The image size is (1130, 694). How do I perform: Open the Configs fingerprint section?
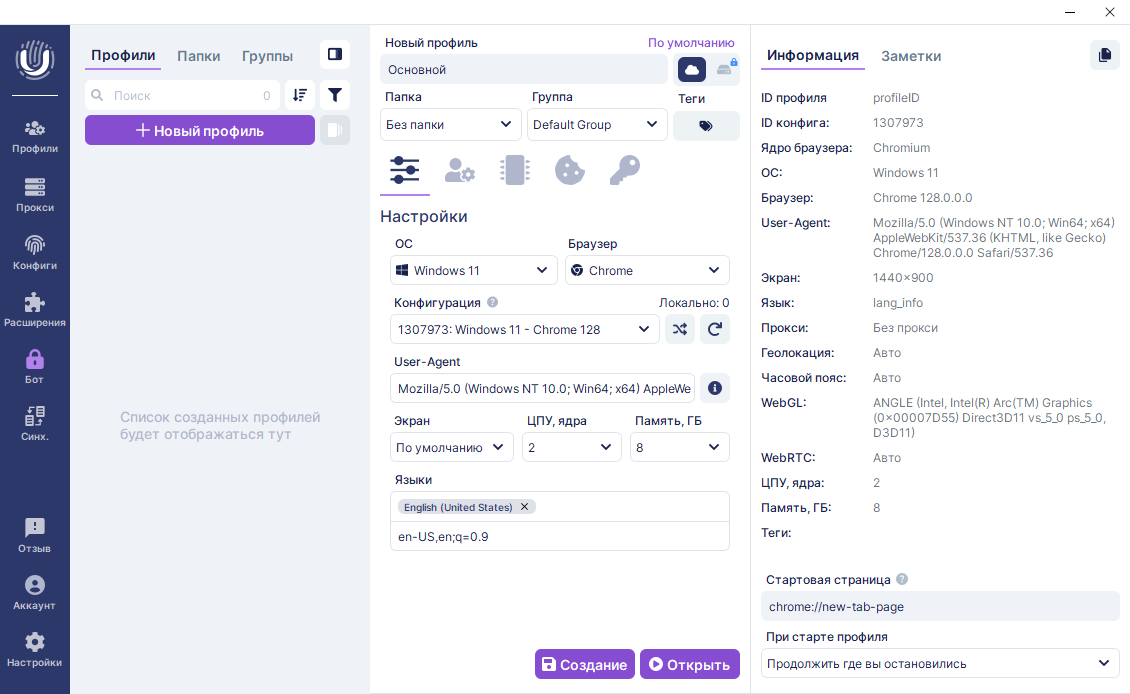coord(35,252)
